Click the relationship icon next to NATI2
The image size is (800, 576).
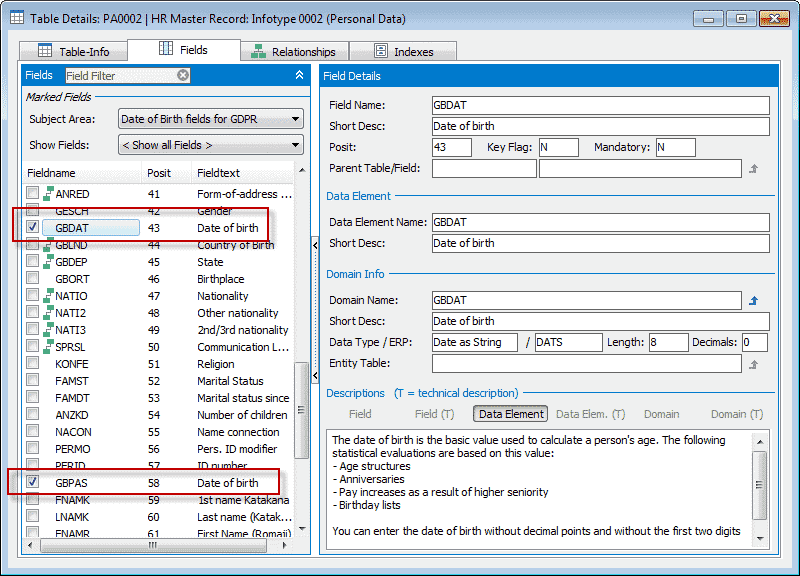[x=48, y=313]
